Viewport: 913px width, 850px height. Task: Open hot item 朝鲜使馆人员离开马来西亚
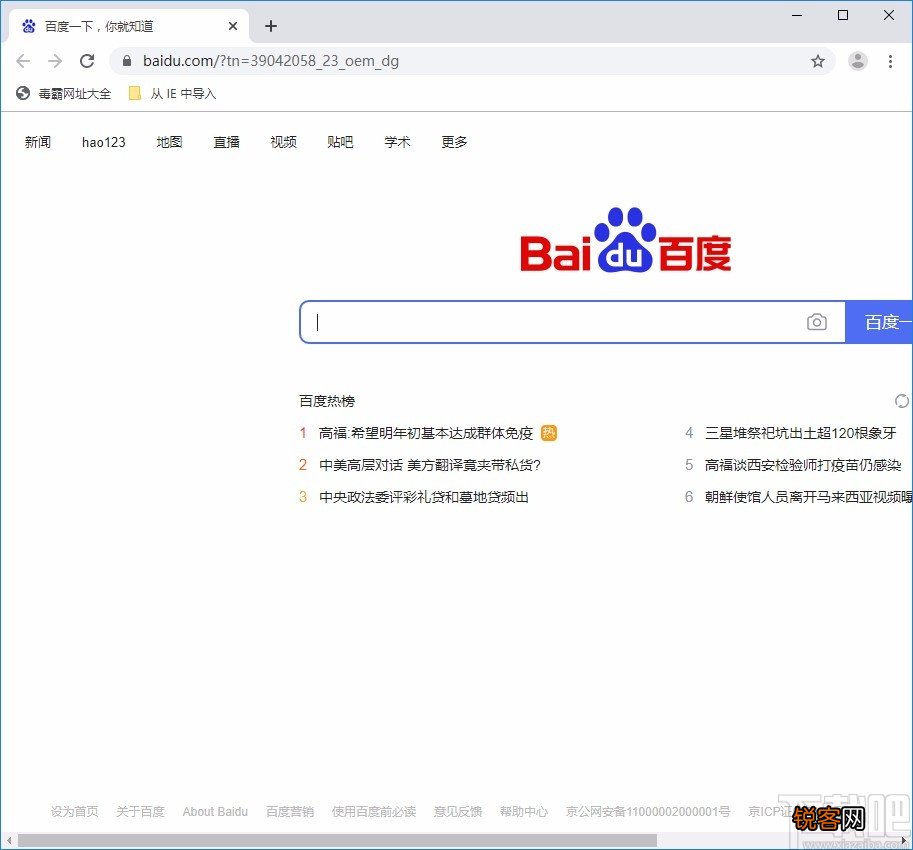809,497
